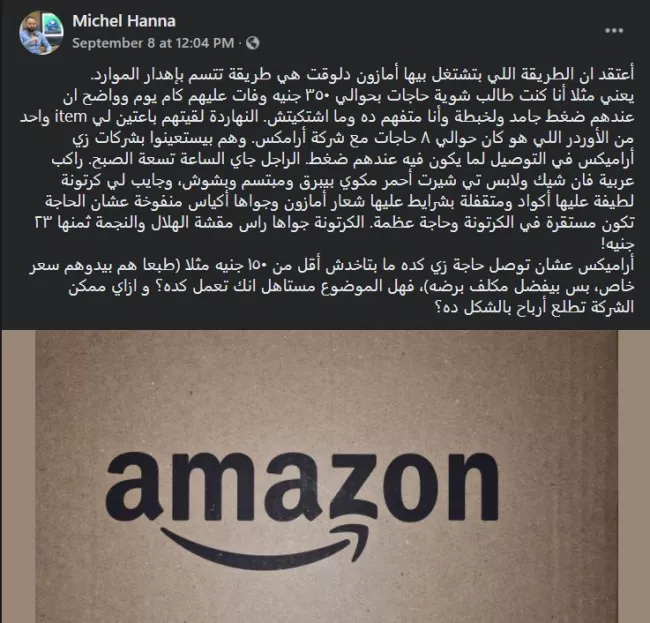Click the last post line ending بالشكل ده؟
Viewport: 650px width, 623px height.
(534, 307)
